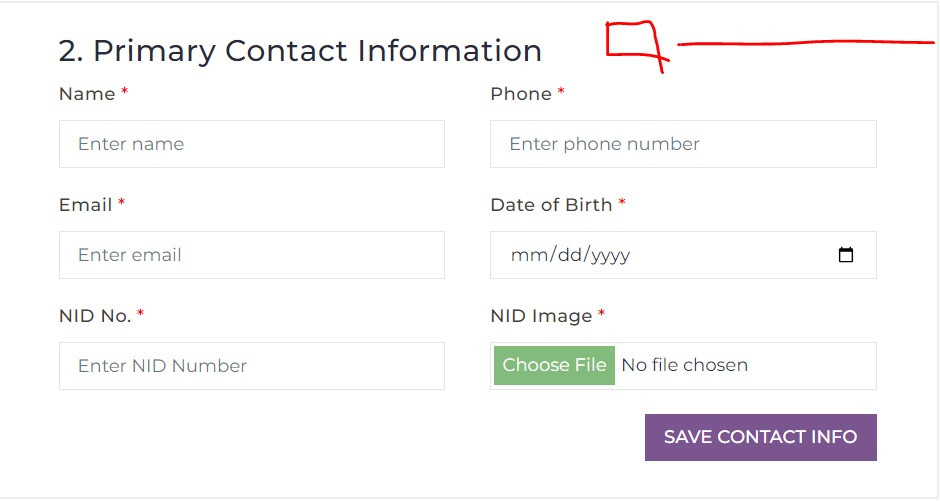Select the dd day segment of date
The image size is (940, 501).
pos(568,255)
